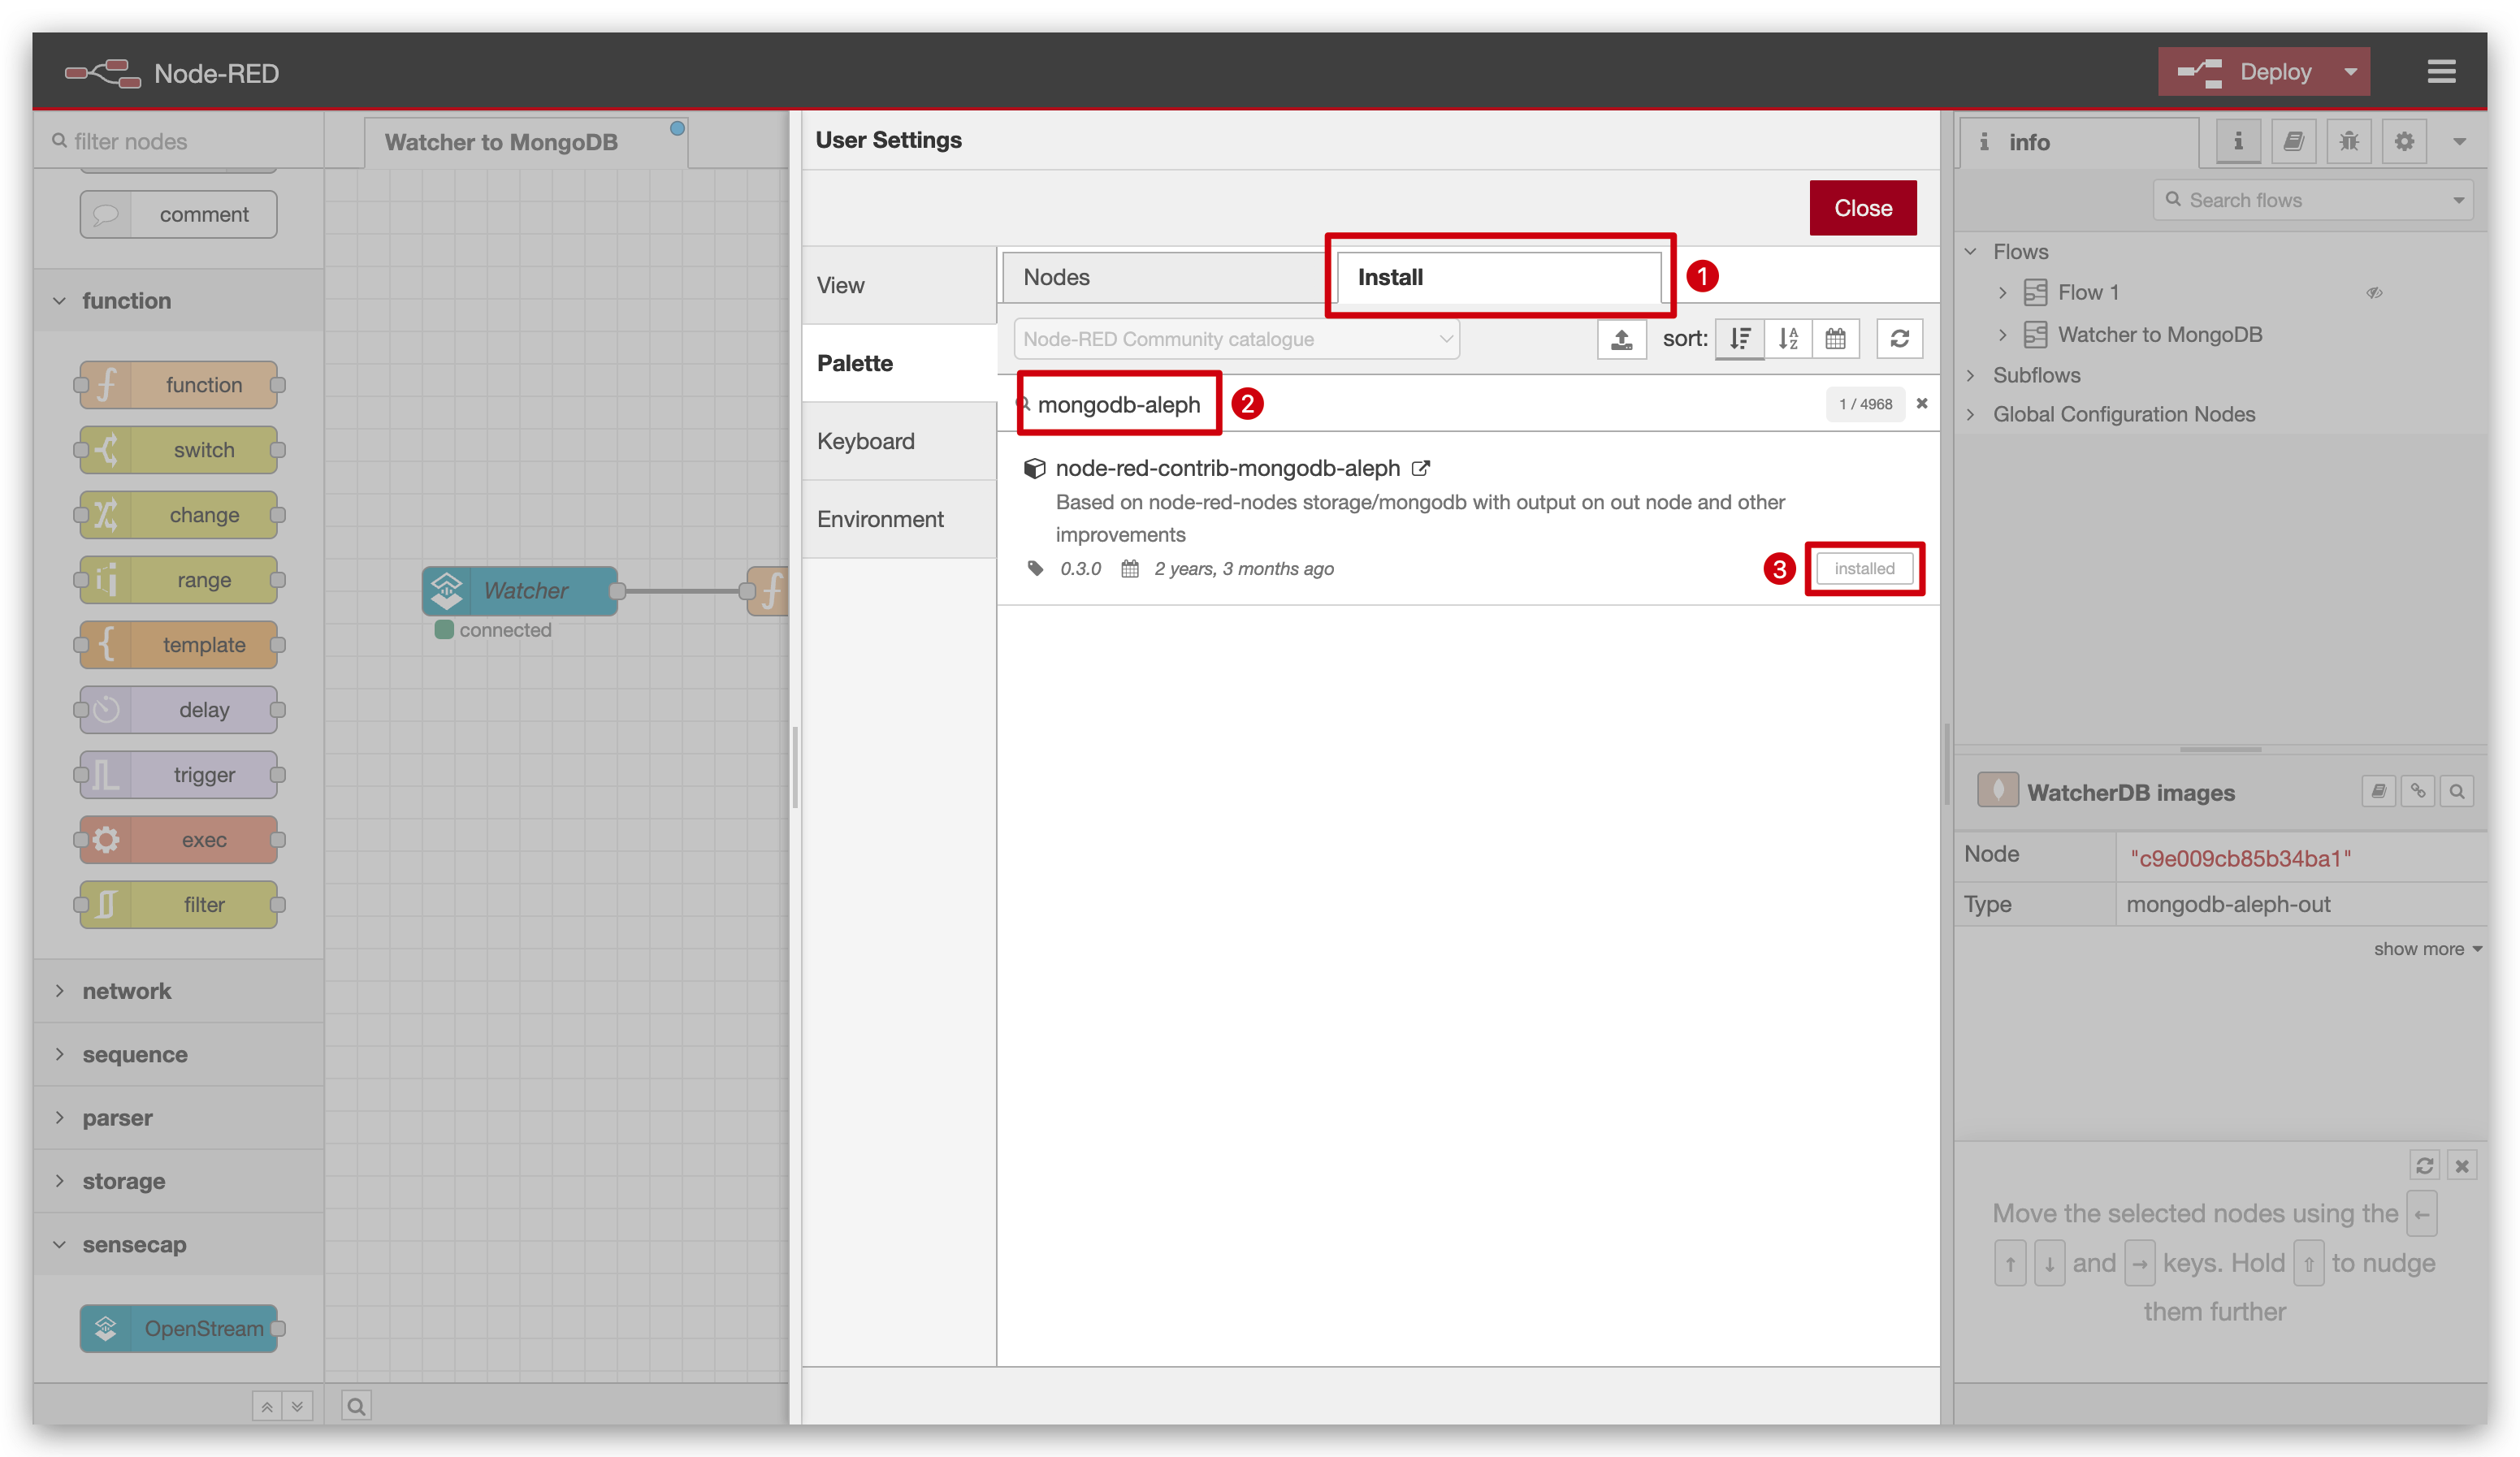2520x1457 pixels.
Task: Expand the sequence palette category
Action: pos(179,1054)
